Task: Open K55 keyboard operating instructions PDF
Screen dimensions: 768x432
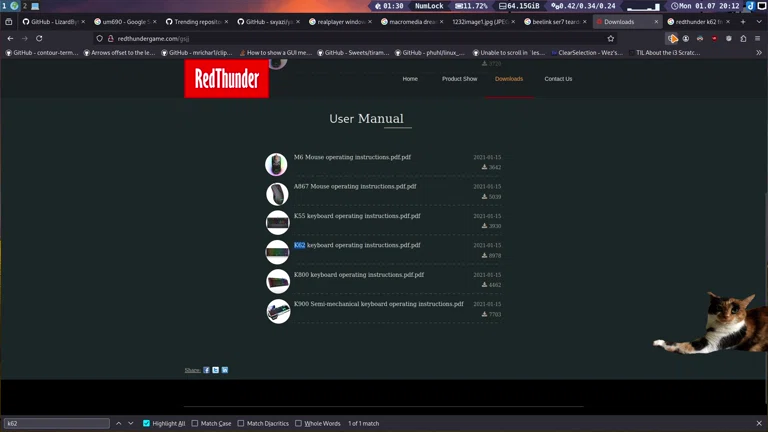Action: [357, 216]
